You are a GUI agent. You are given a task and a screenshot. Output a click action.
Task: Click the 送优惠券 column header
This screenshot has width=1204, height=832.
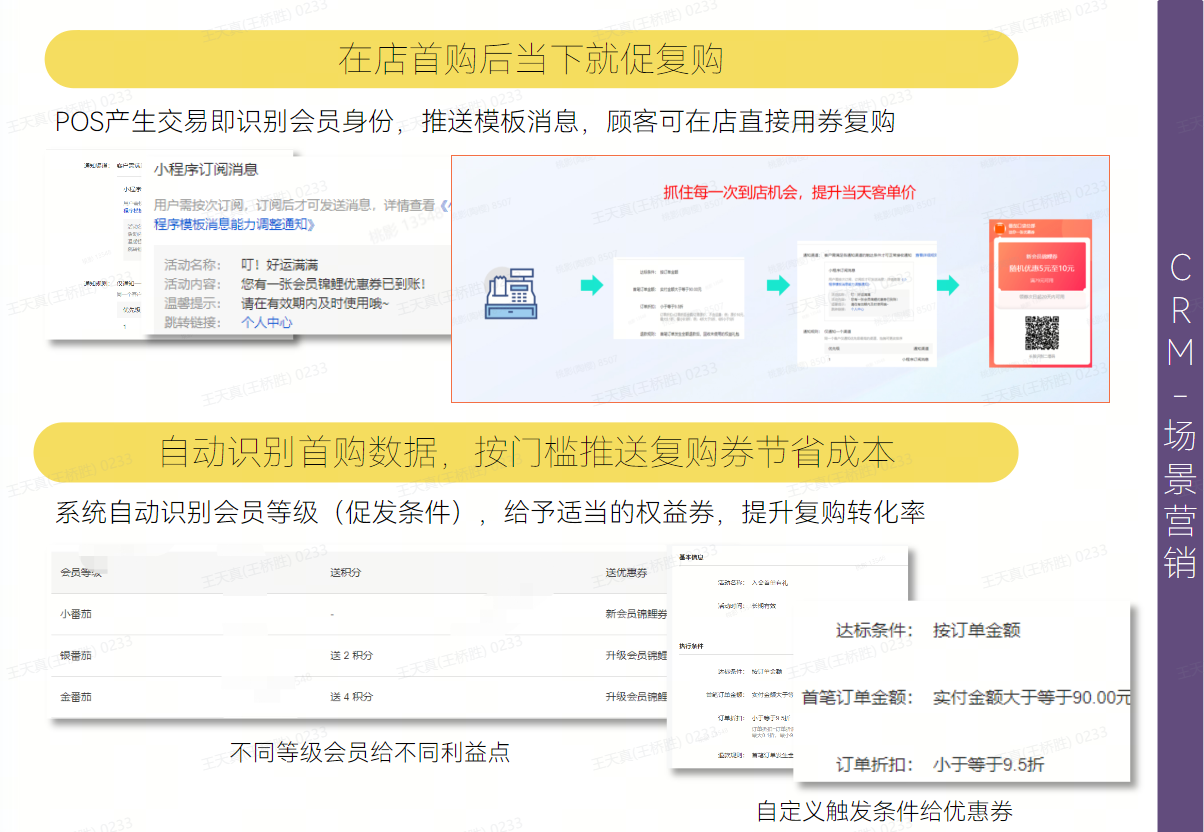click(x=626, y=572)
